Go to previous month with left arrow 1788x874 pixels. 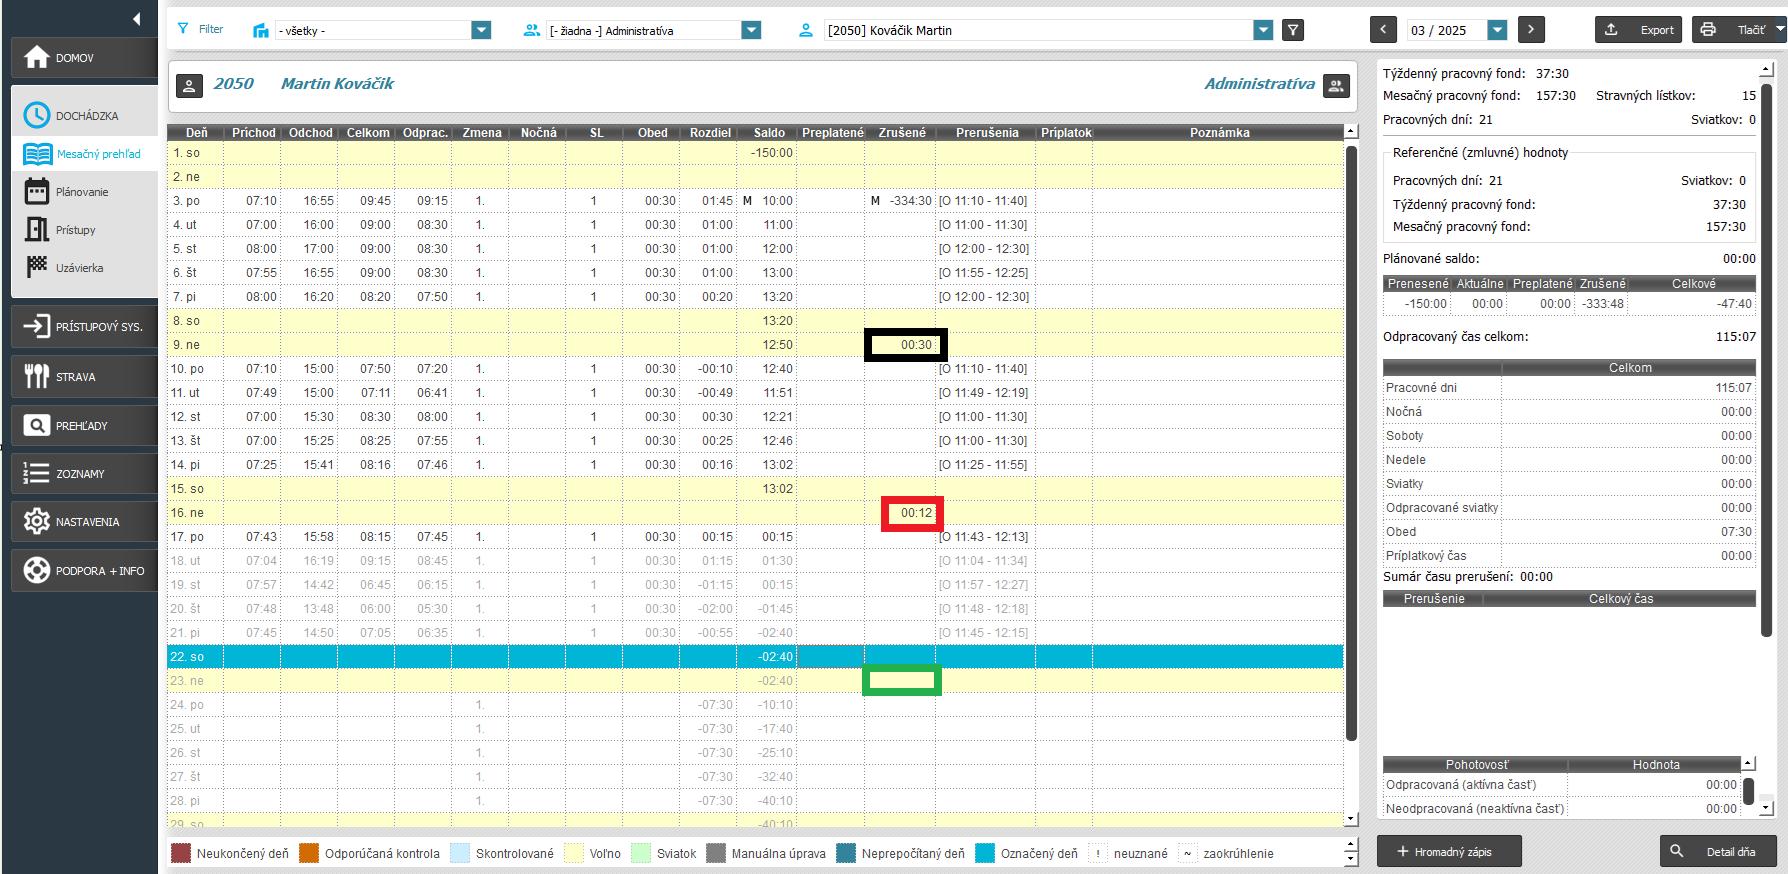point(1383,30)
